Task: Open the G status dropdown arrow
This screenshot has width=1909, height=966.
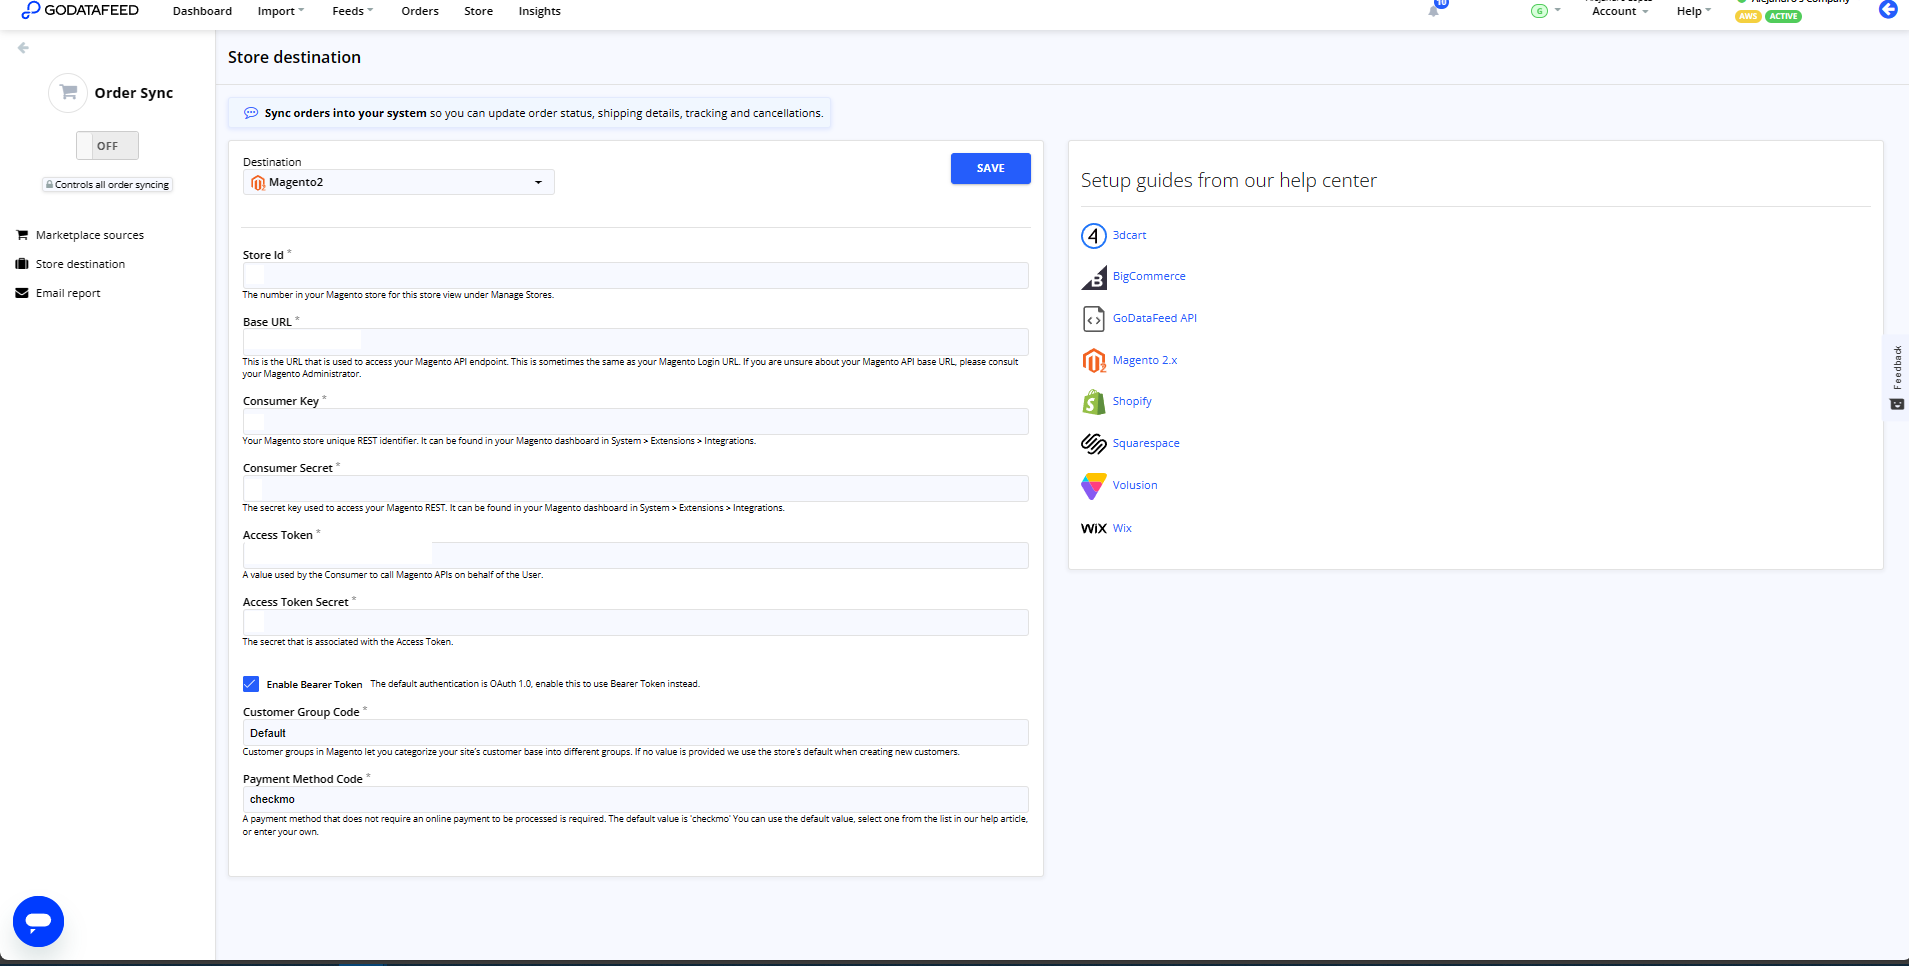Action: pyautogui.click(x=1557, y=11)
